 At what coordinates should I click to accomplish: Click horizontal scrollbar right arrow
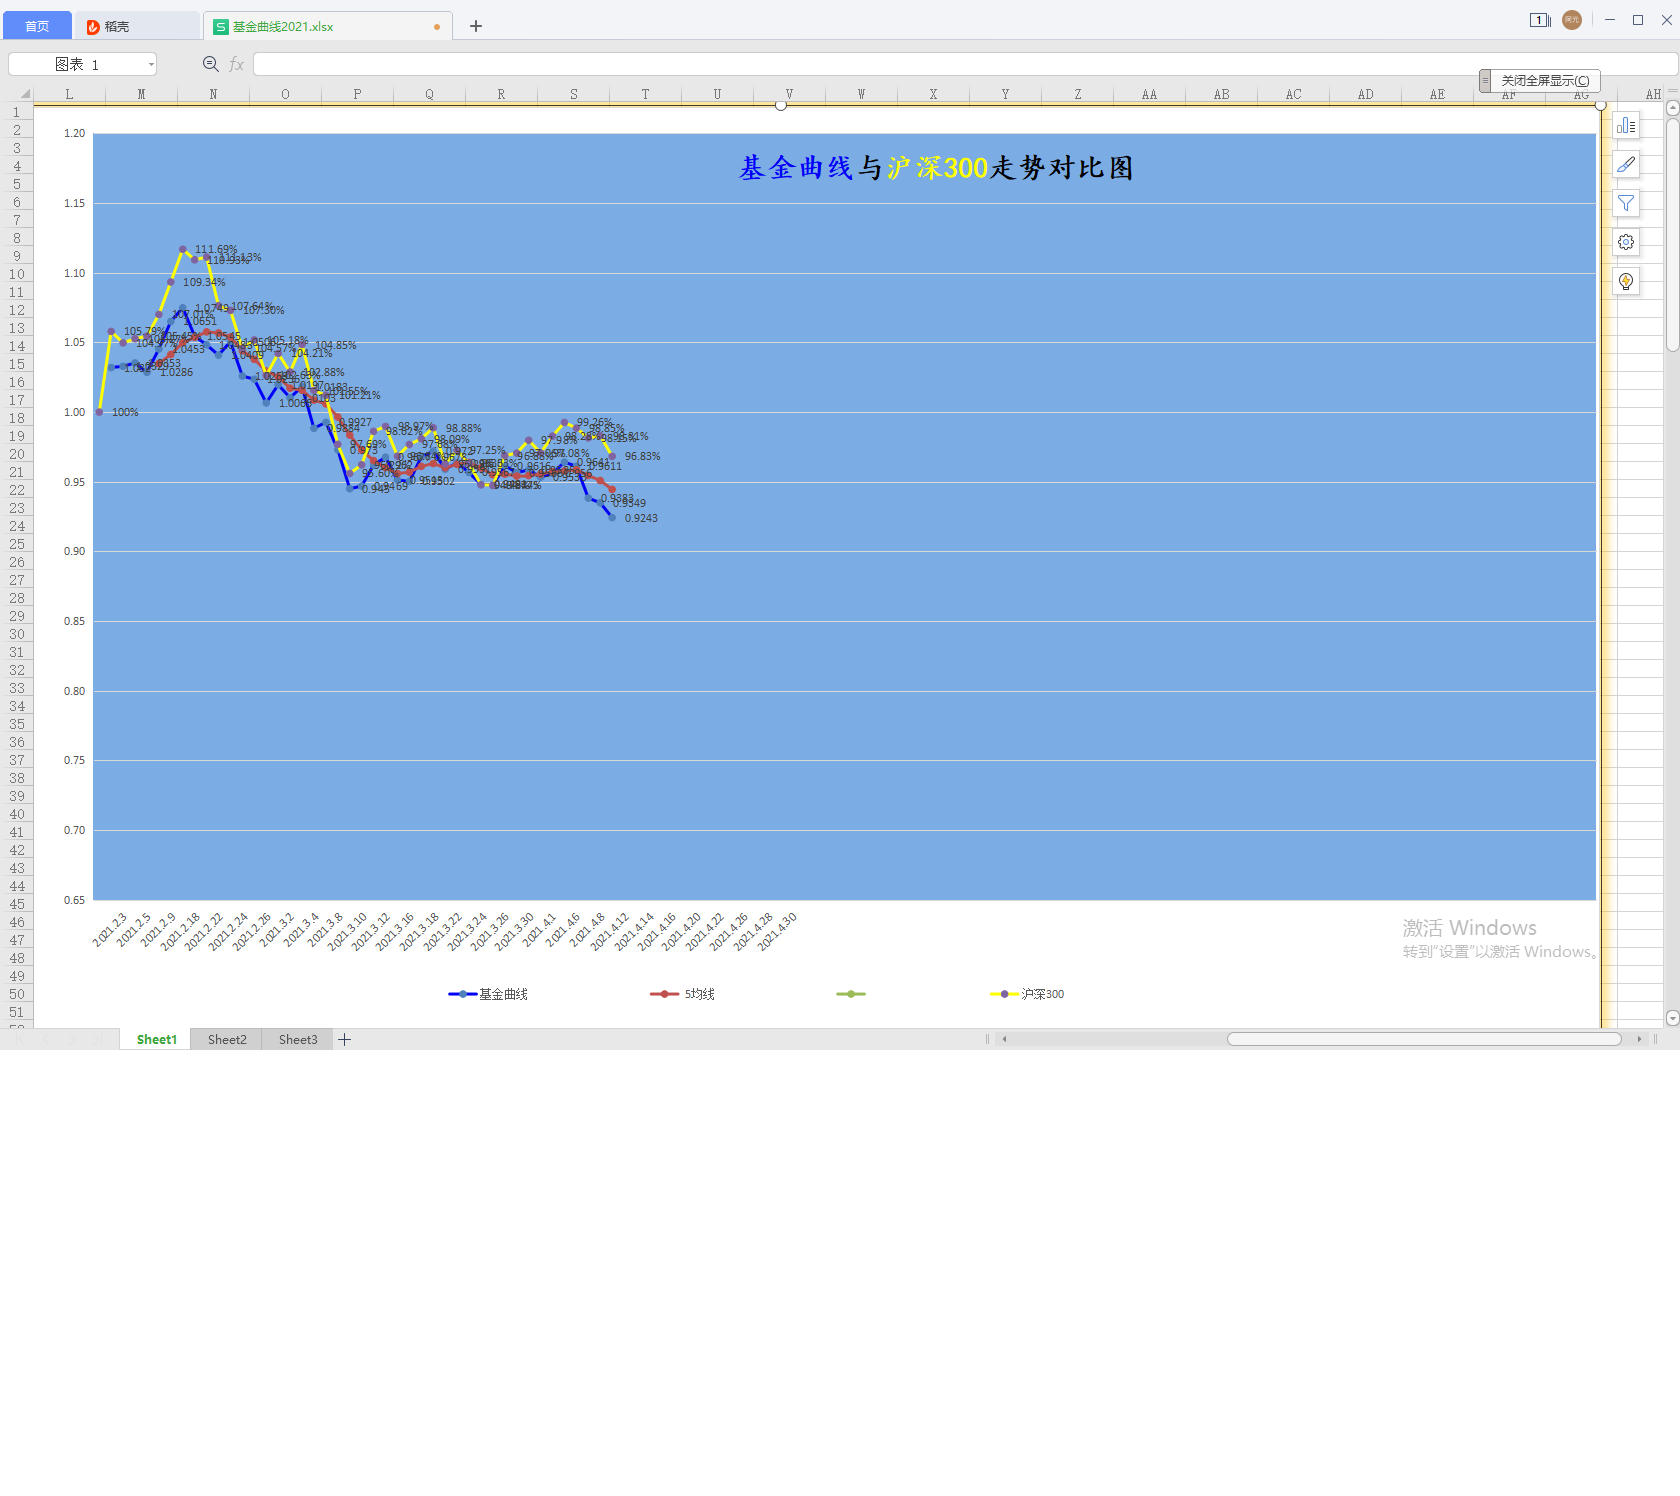pos(1639,1039)
